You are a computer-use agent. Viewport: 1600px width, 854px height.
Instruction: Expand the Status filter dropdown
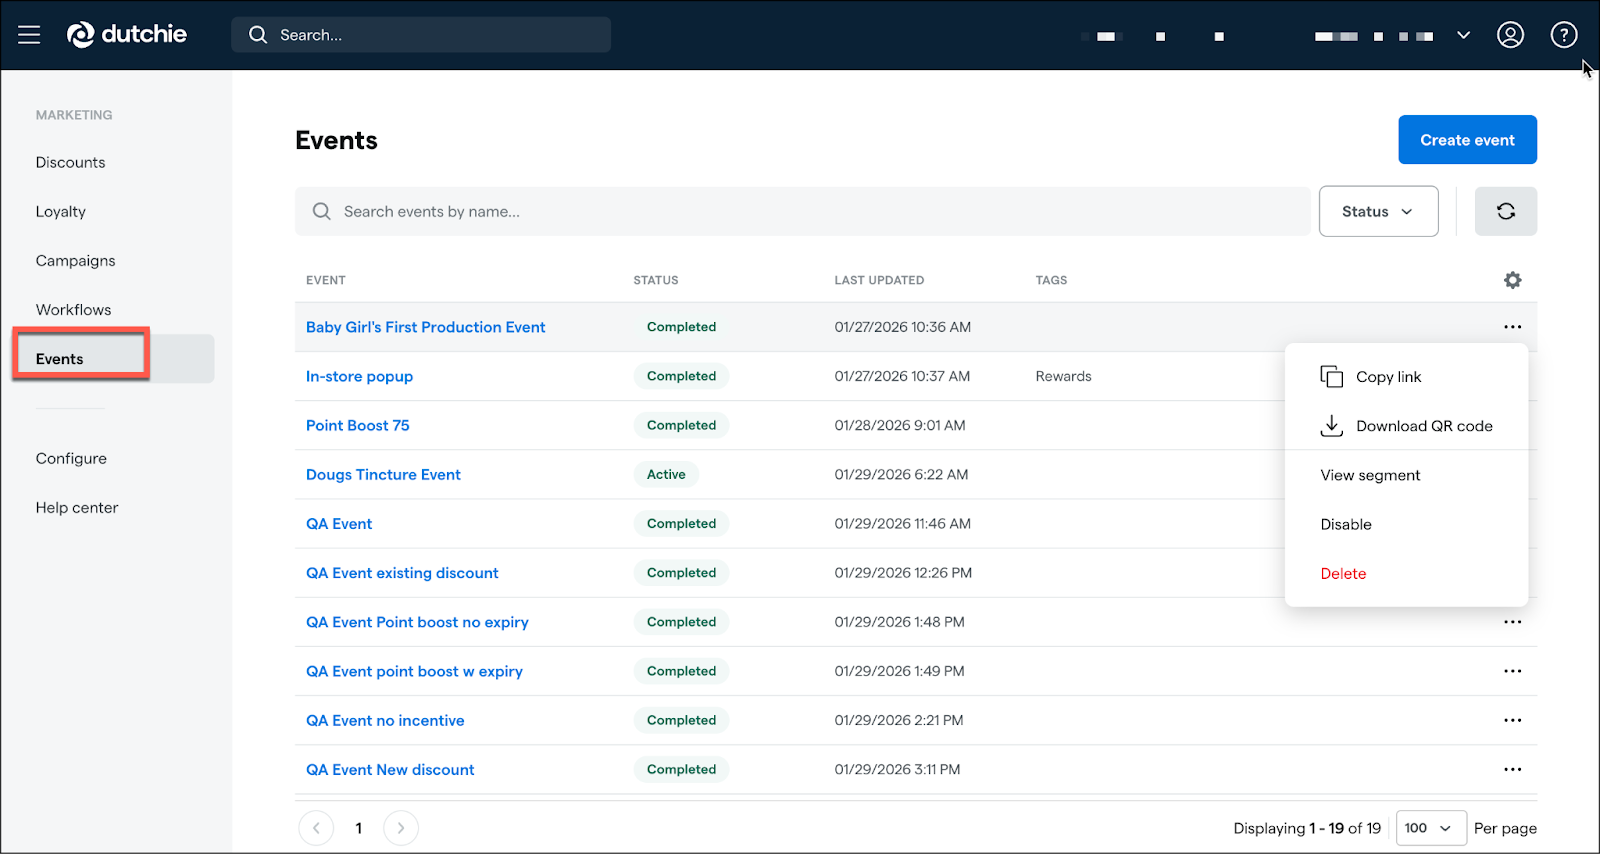click(1378, 211)
